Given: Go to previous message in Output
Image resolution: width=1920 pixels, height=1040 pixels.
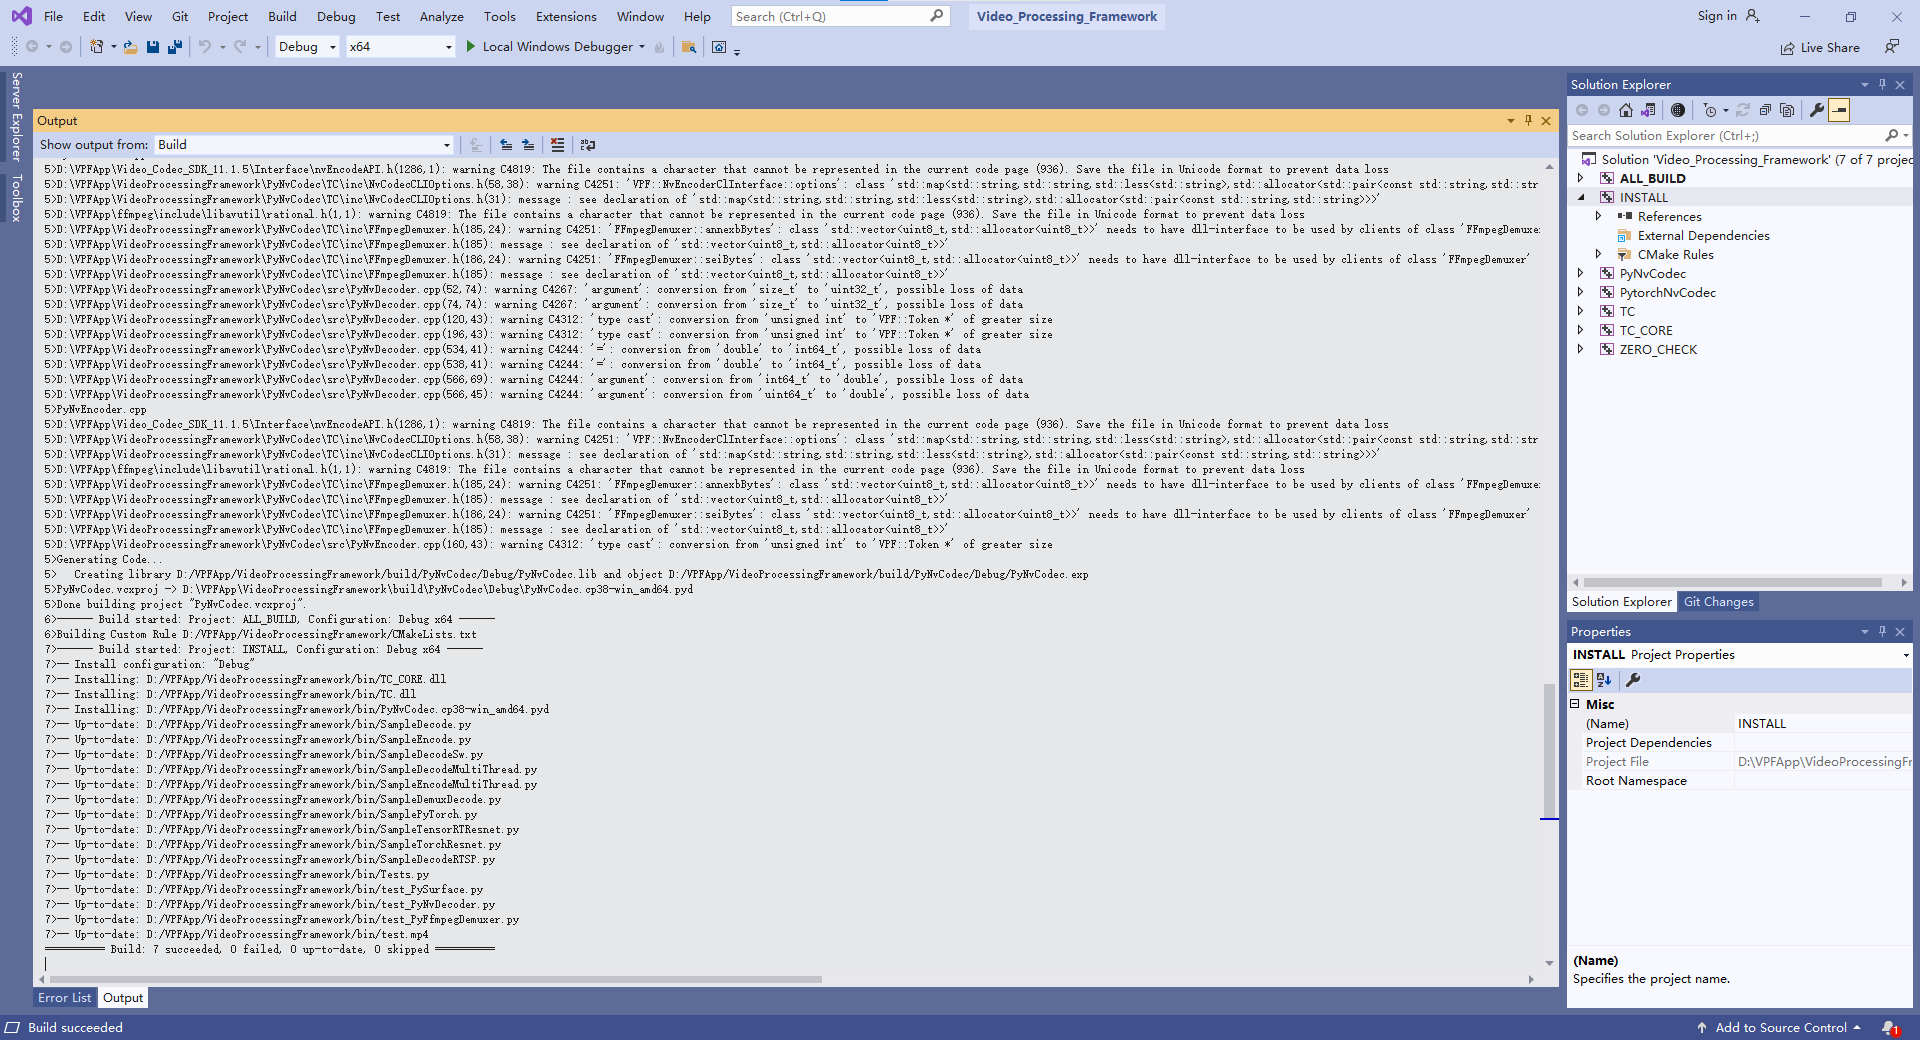Looking at the screenshot, I should pyautogui.click(x=506, y=145).
